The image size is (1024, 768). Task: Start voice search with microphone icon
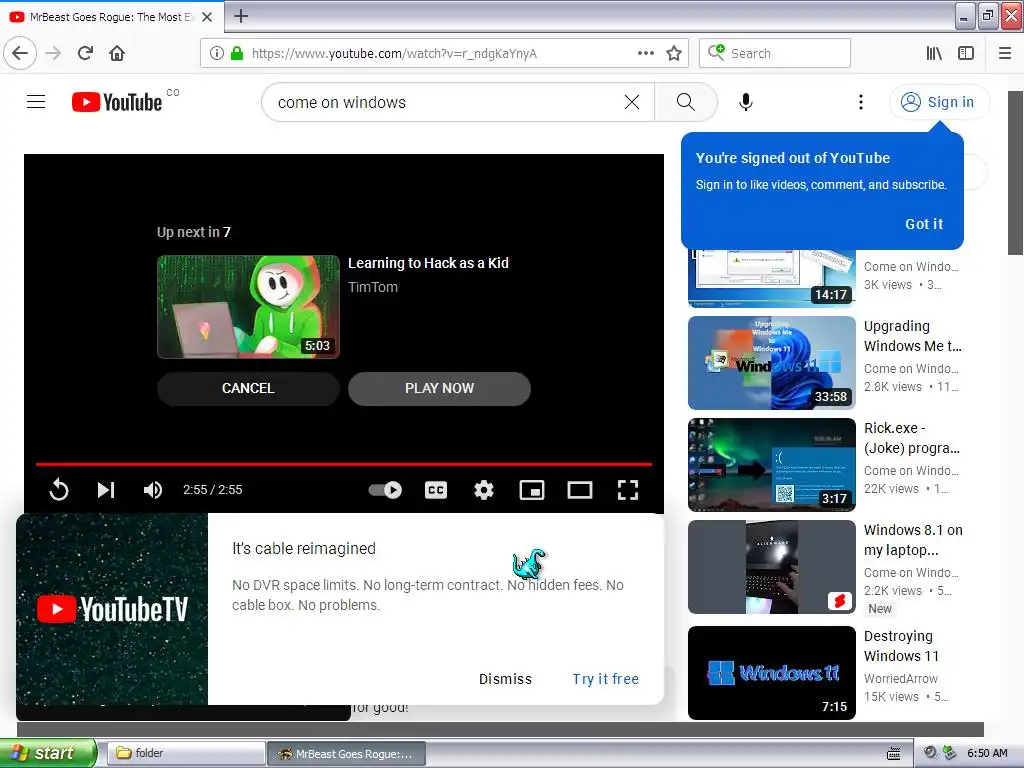tap(746, 102)
